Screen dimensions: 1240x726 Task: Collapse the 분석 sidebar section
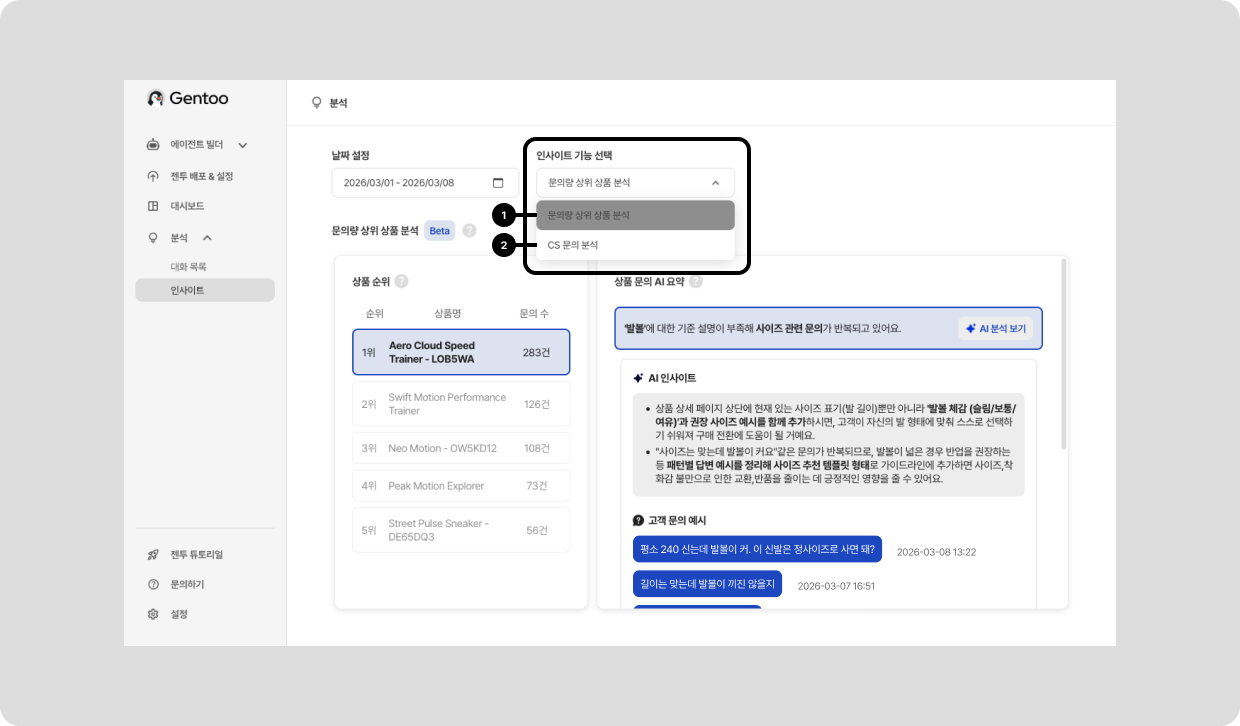(207, 238)
